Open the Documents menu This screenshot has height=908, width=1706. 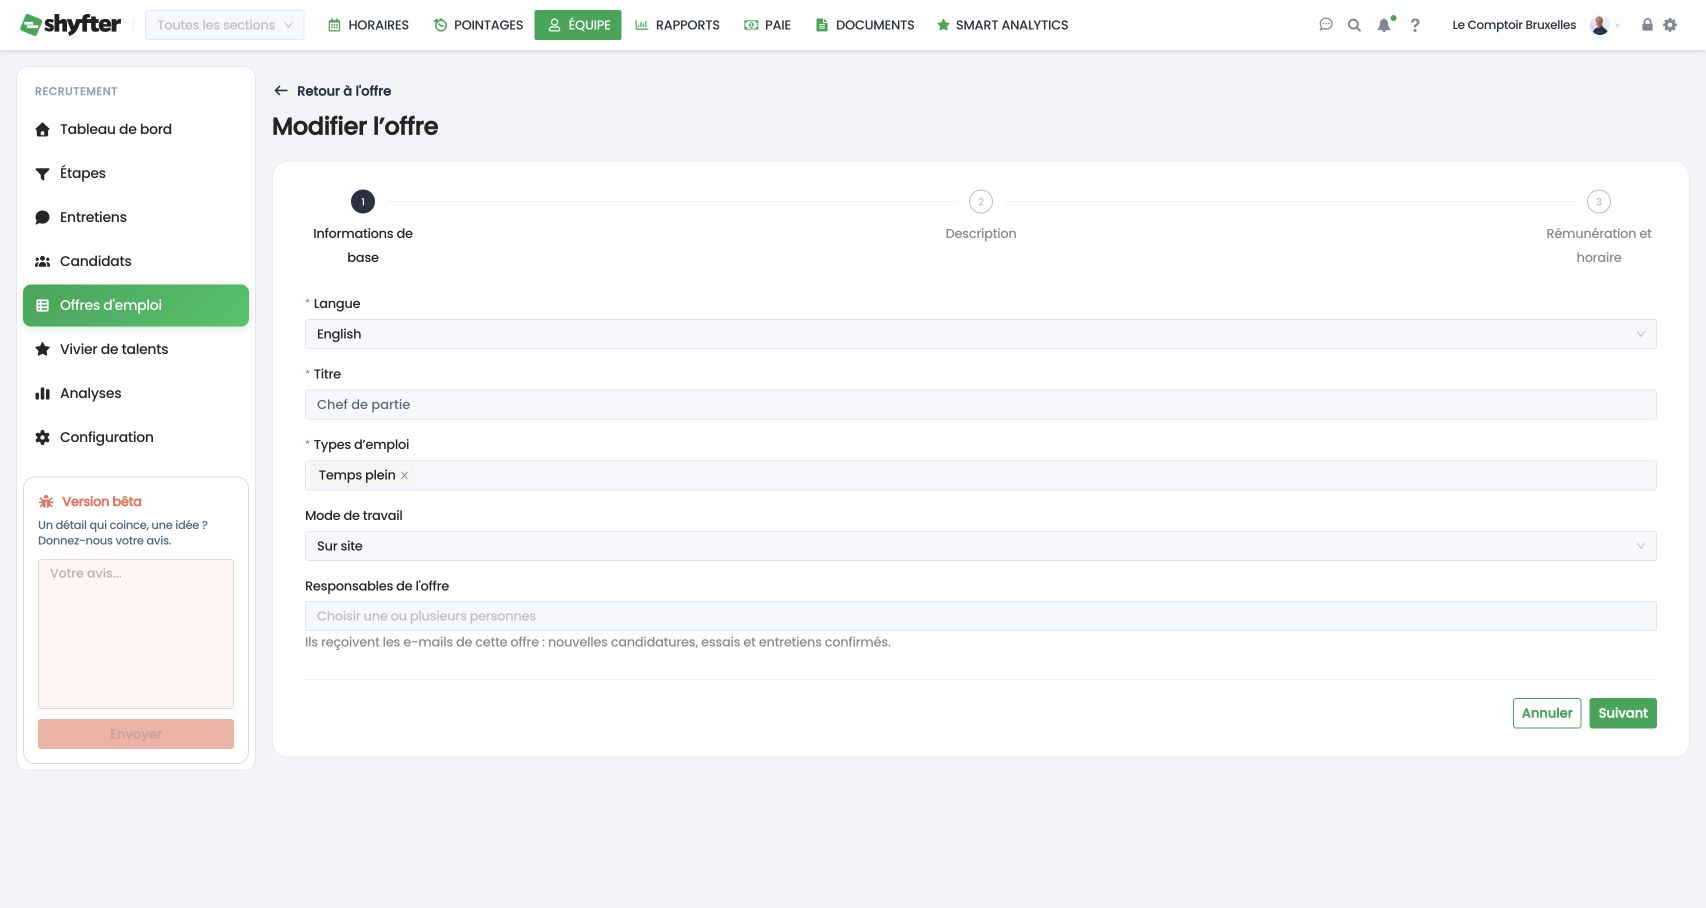pos(865,25)
